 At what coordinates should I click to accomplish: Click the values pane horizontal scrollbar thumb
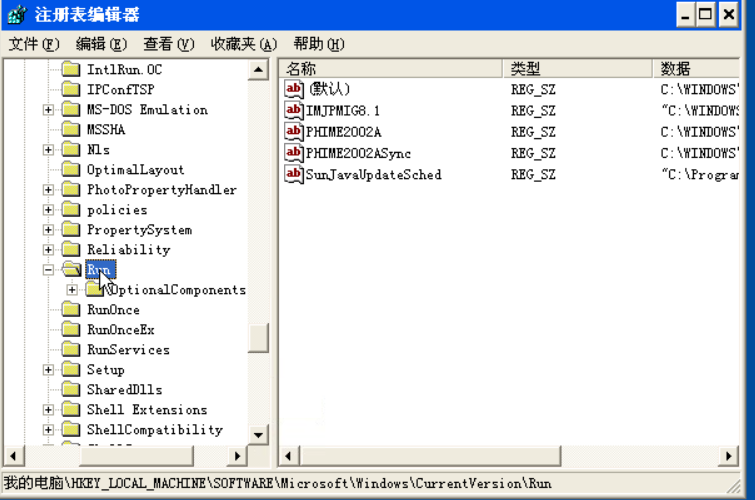[x=430, y=456]
